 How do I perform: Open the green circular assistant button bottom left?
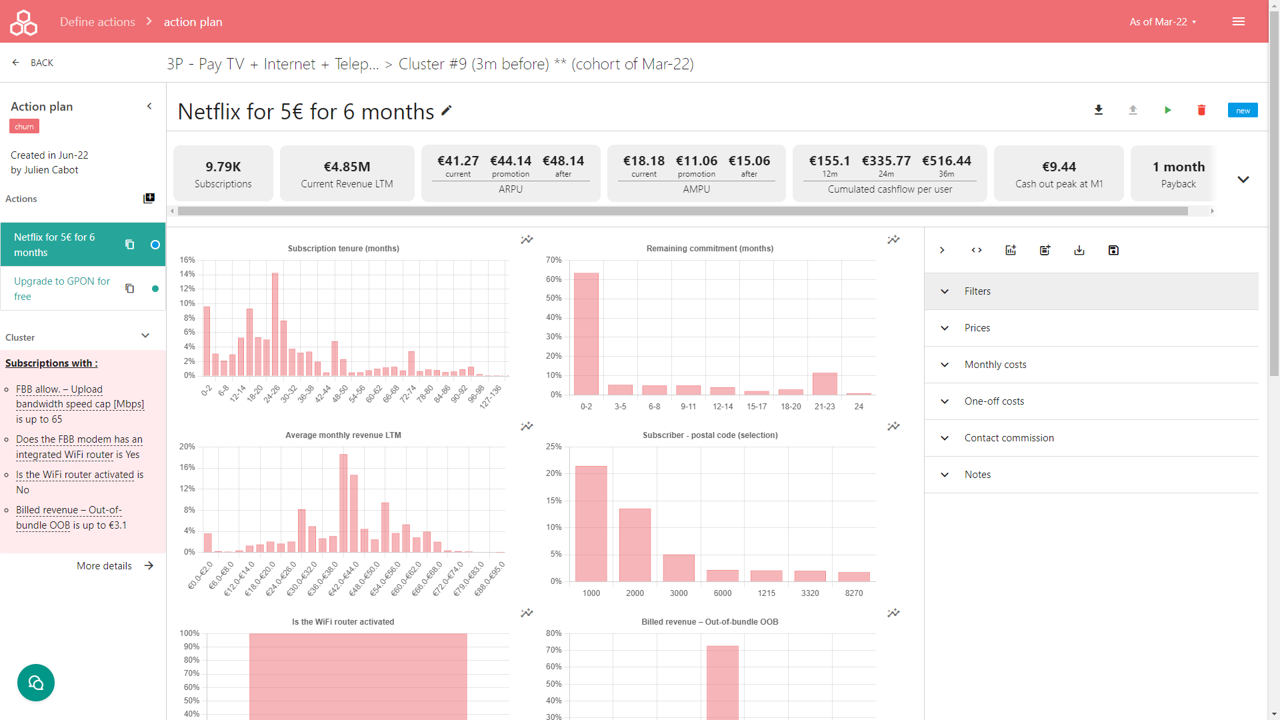(x=35, y=682)
